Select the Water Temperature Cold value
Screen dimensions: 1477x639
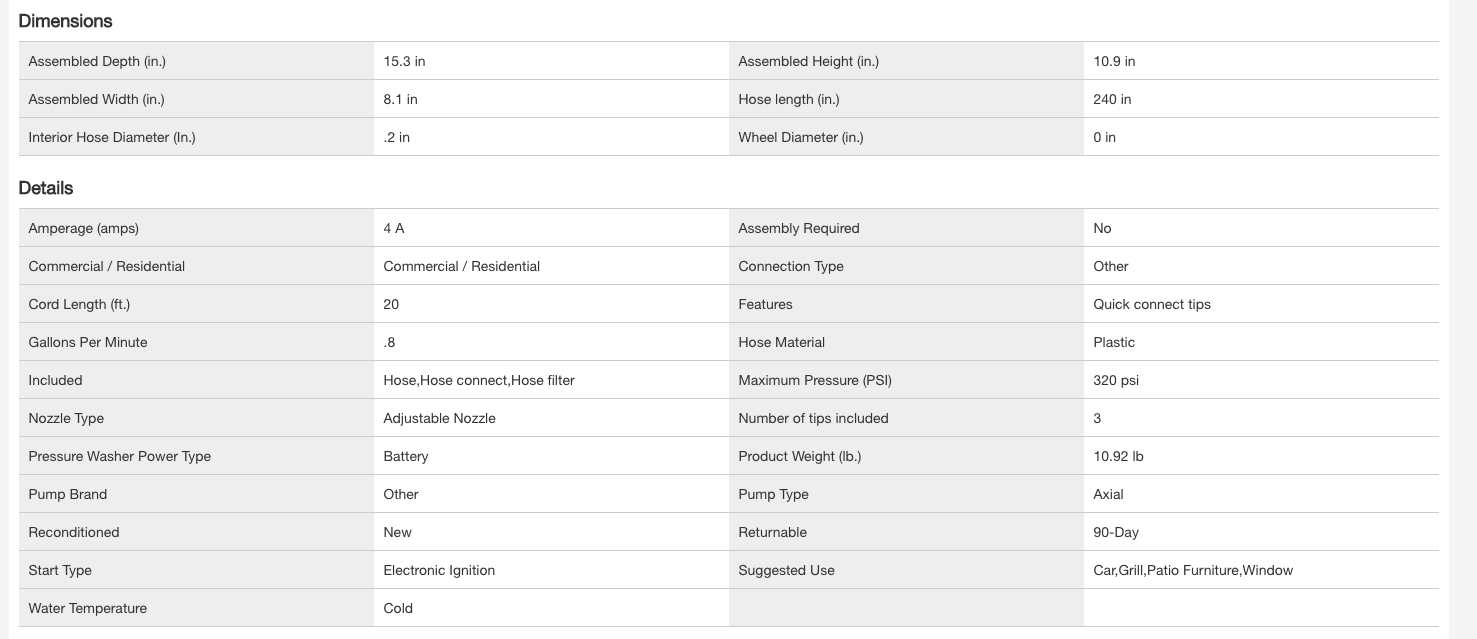click(x=398, y=608)
